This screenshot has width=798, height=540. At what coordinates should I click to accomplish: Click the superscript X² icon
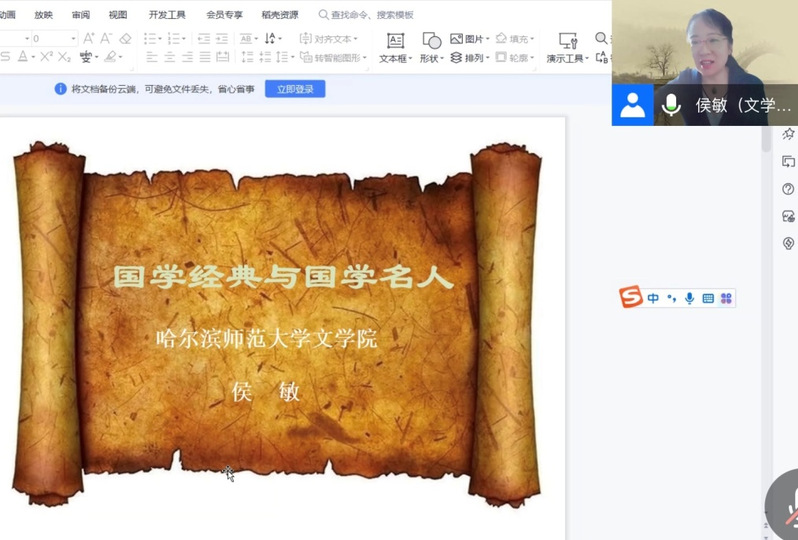(x=46, y=57)
